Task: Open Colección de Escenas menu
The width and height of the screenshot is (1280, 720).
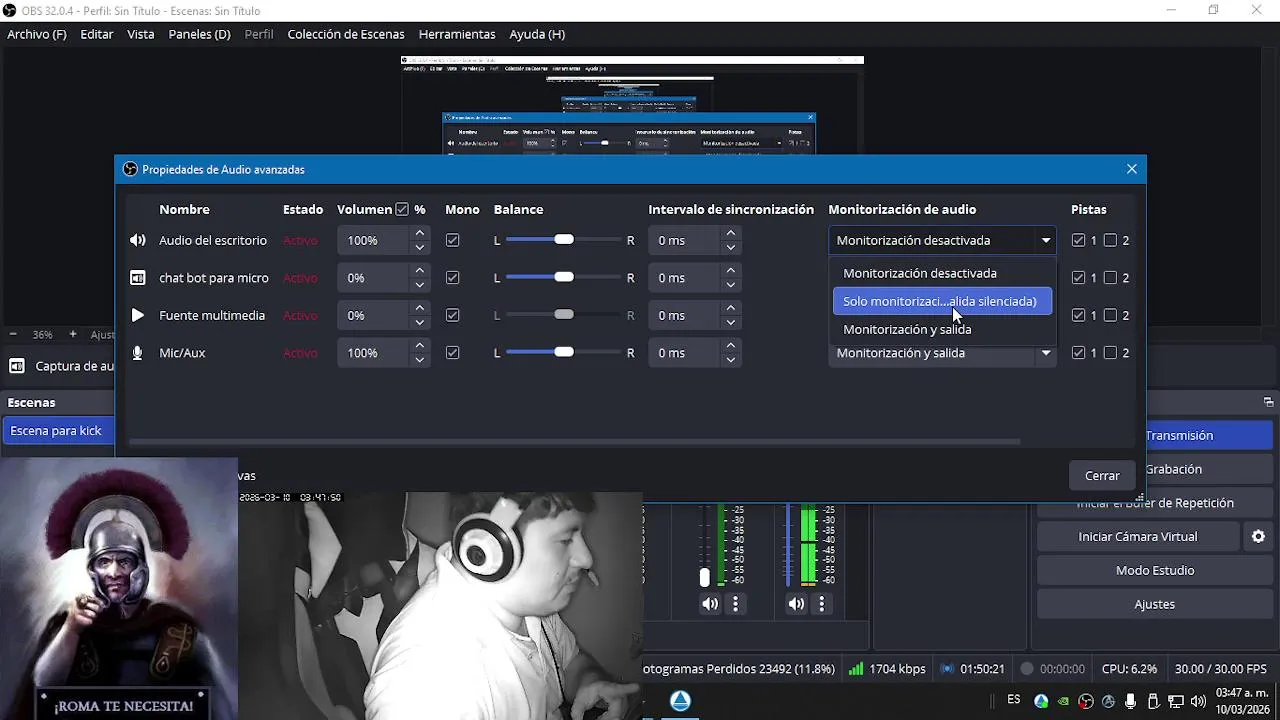Action: pyautogui.click(x=346, y=34)
